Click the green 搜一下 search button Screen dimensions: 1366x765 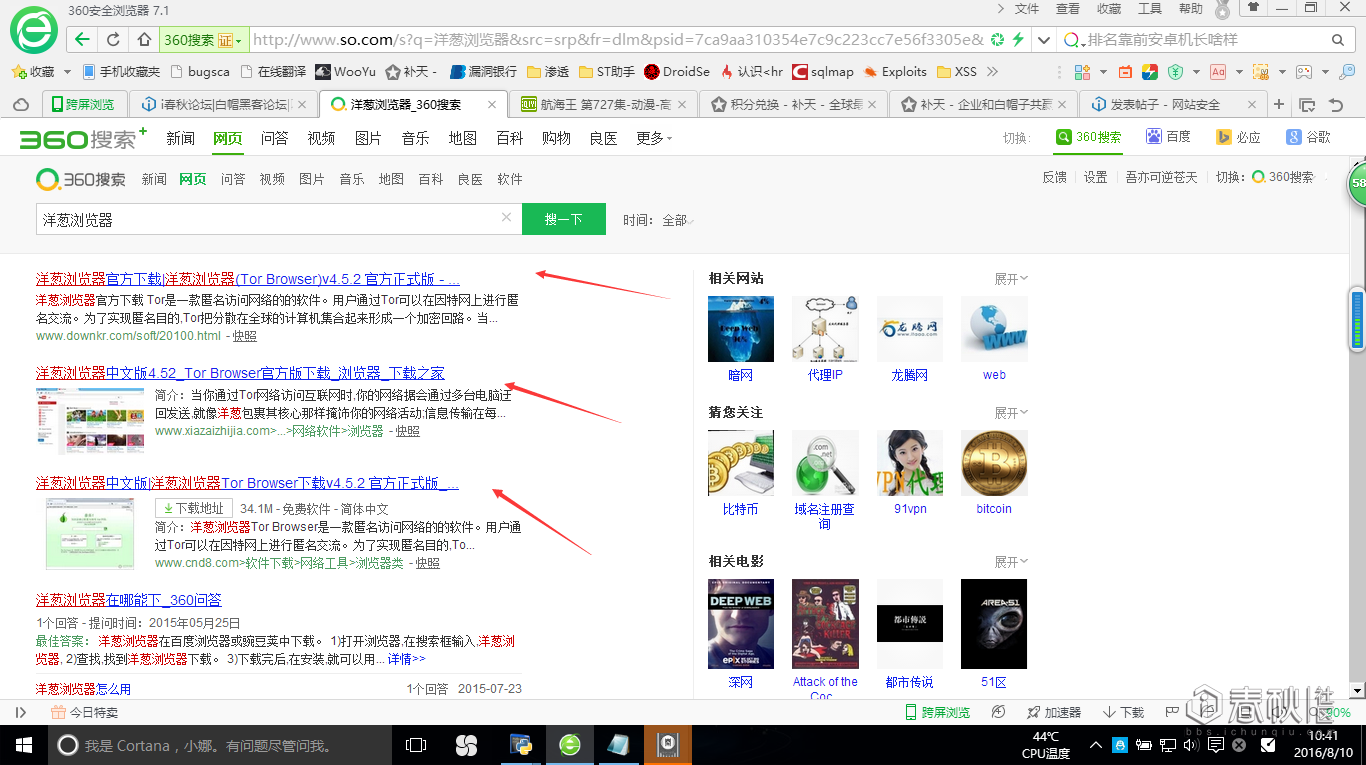click(x=564, y=219)
